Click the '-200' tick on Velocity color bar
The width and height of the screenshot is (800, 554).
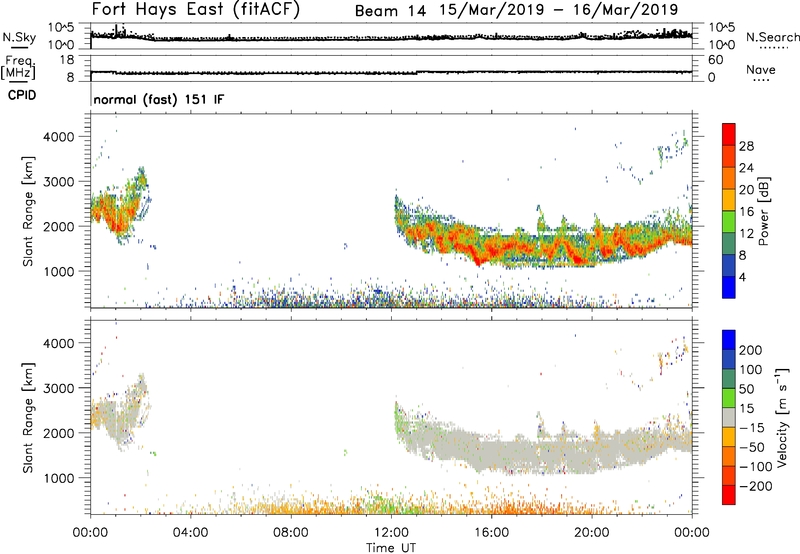click(x=756, y=486)
